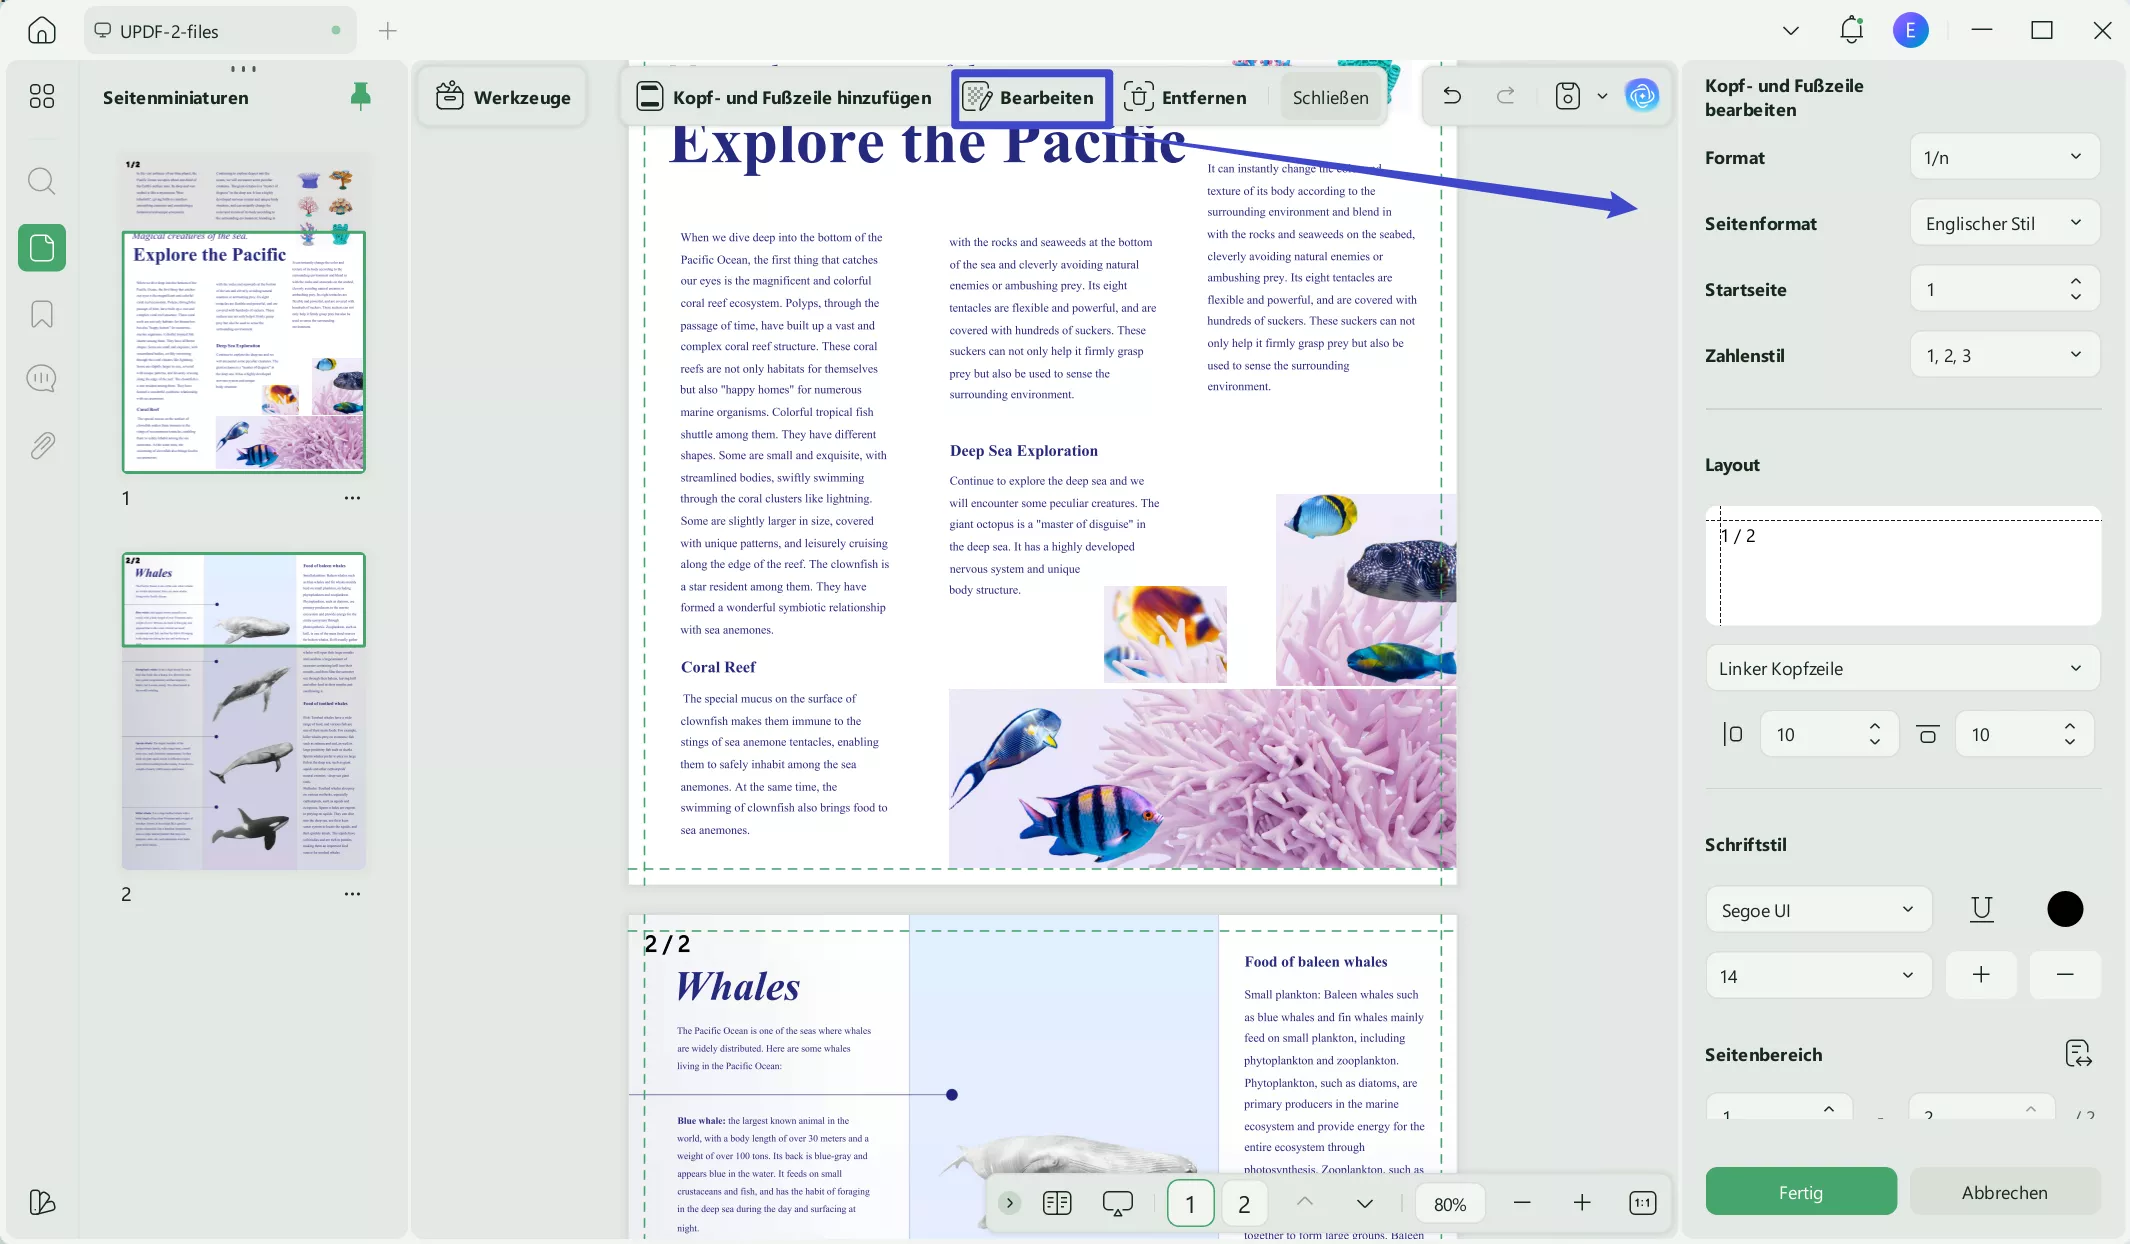Click the Fertig button to apply changes
The height and width of the screenshot is (1244, 2130).
pyautogui.click(x=1800, y=1191)
